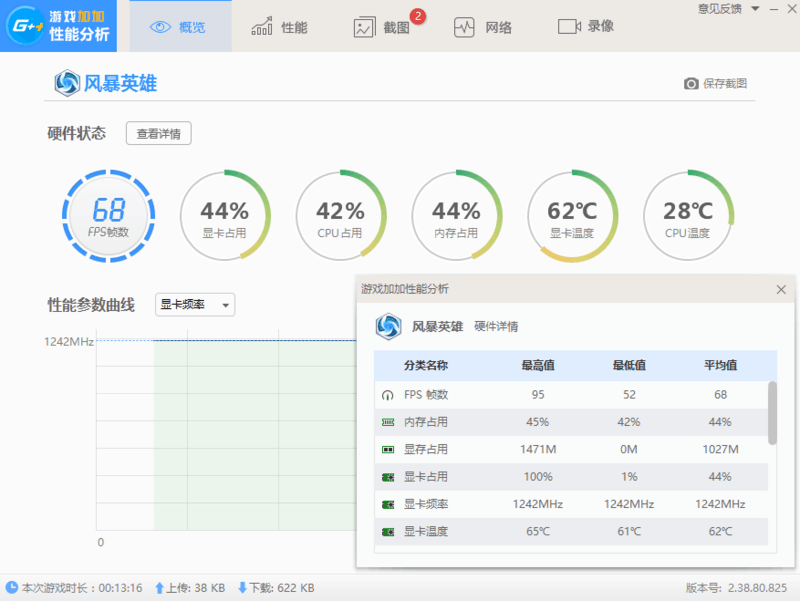Go to the 网络 tab
This screenshot has width=800, height=601.
click(483, 27)
